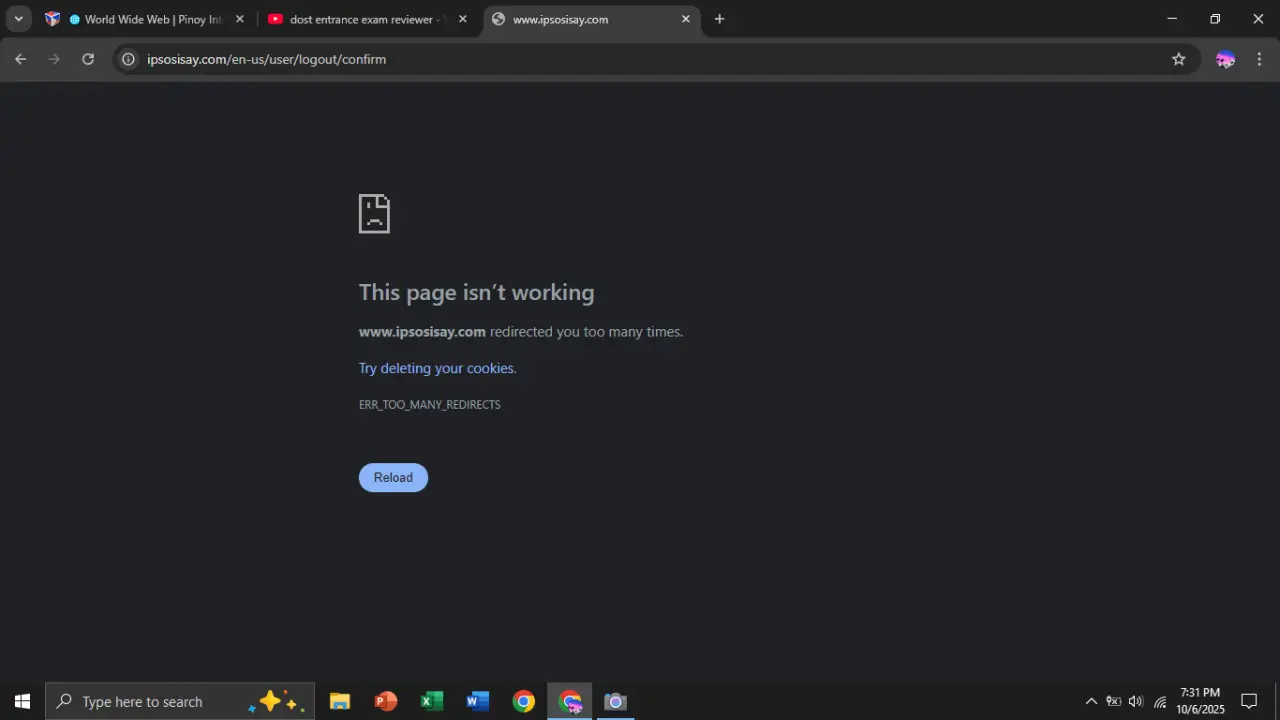
Task: Open Chrome three-dot menu
Action: (1259, 59)
